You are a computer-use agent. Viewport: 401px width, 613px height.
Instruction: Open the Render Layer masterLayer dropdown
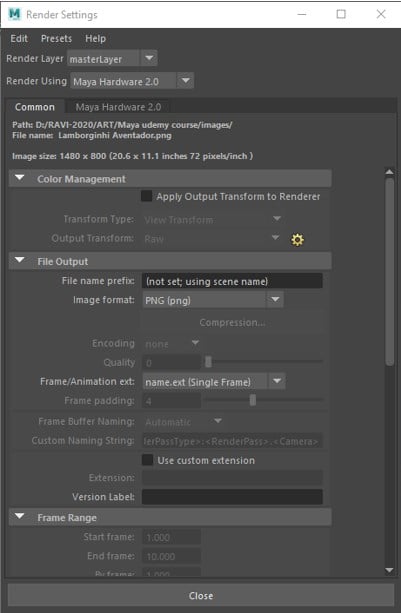[149, 59]
